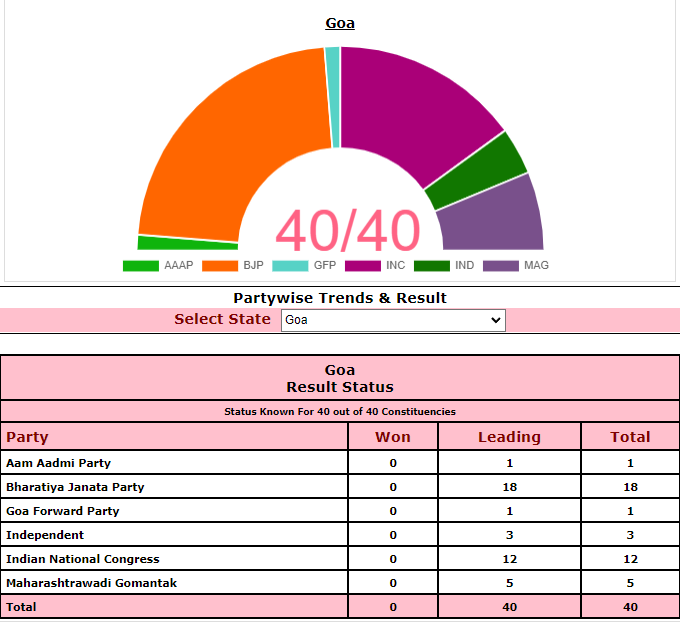Click the Party column header
Screen dimensions: 680x624
(x=27, y=437)
